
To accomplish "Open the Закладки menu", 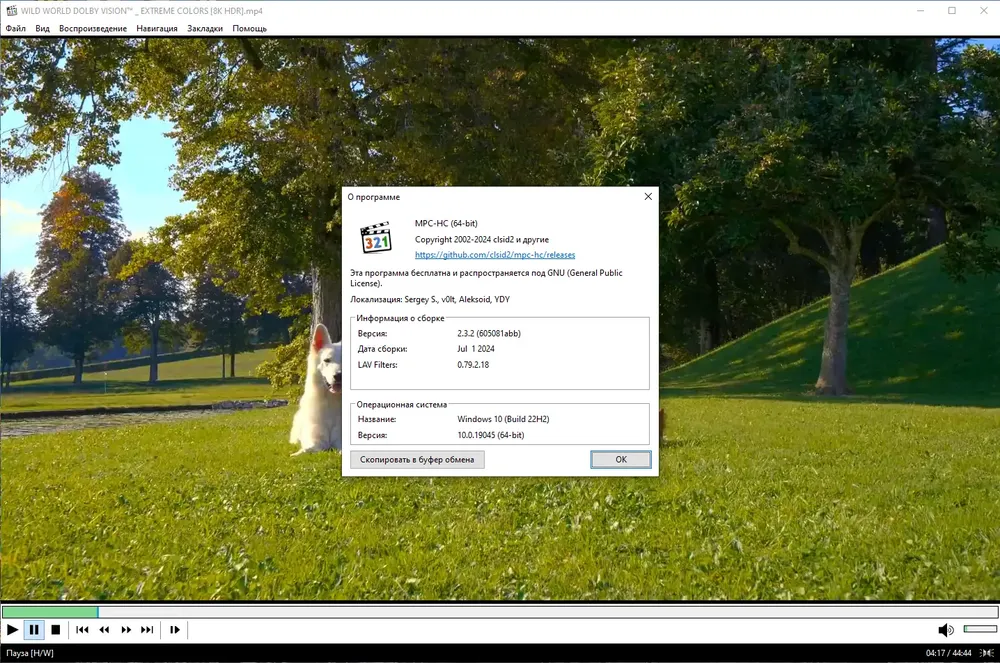I will tap(205, 29).
